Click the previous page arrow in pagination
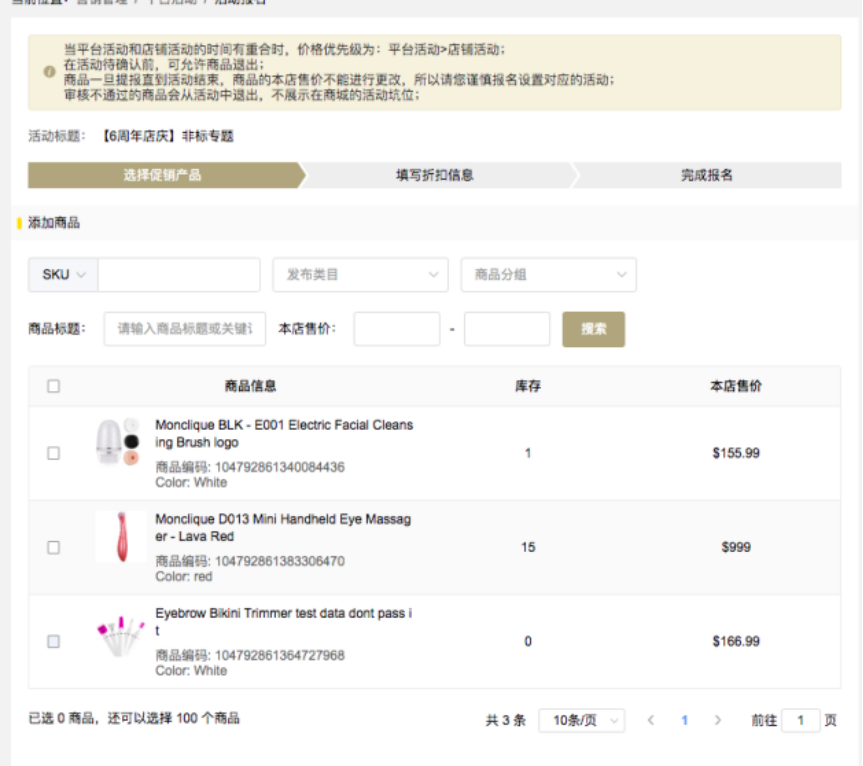The width and height of the screenshot is (863, 766). click(651, 720)
